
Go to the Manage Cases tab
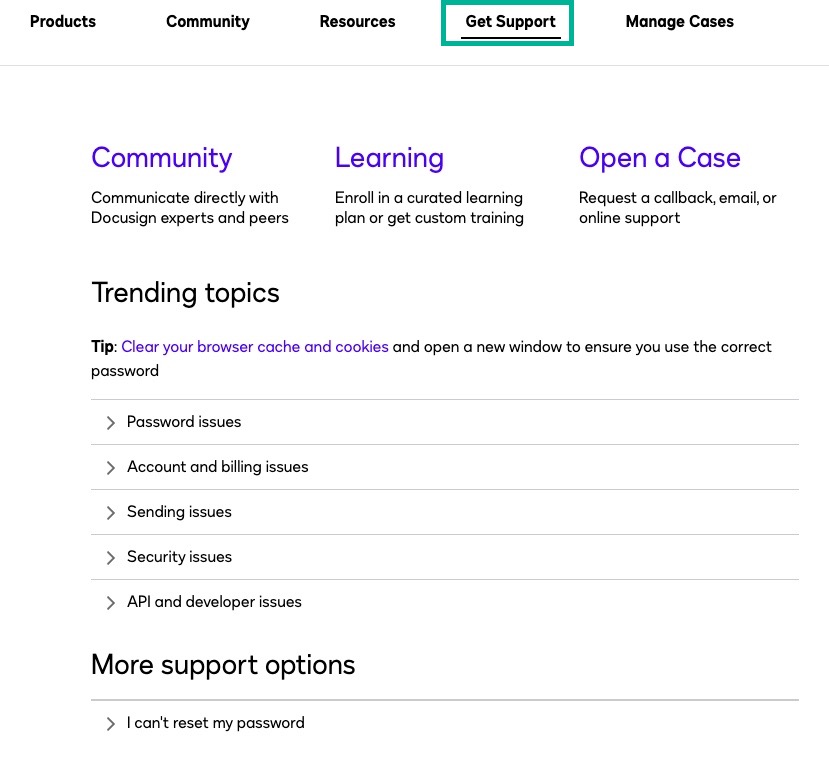click(679, 21)
